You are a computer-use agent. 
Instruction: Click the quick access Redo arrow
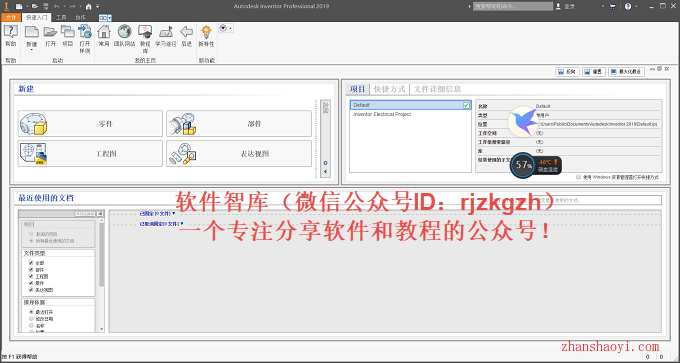pos(72,6)
